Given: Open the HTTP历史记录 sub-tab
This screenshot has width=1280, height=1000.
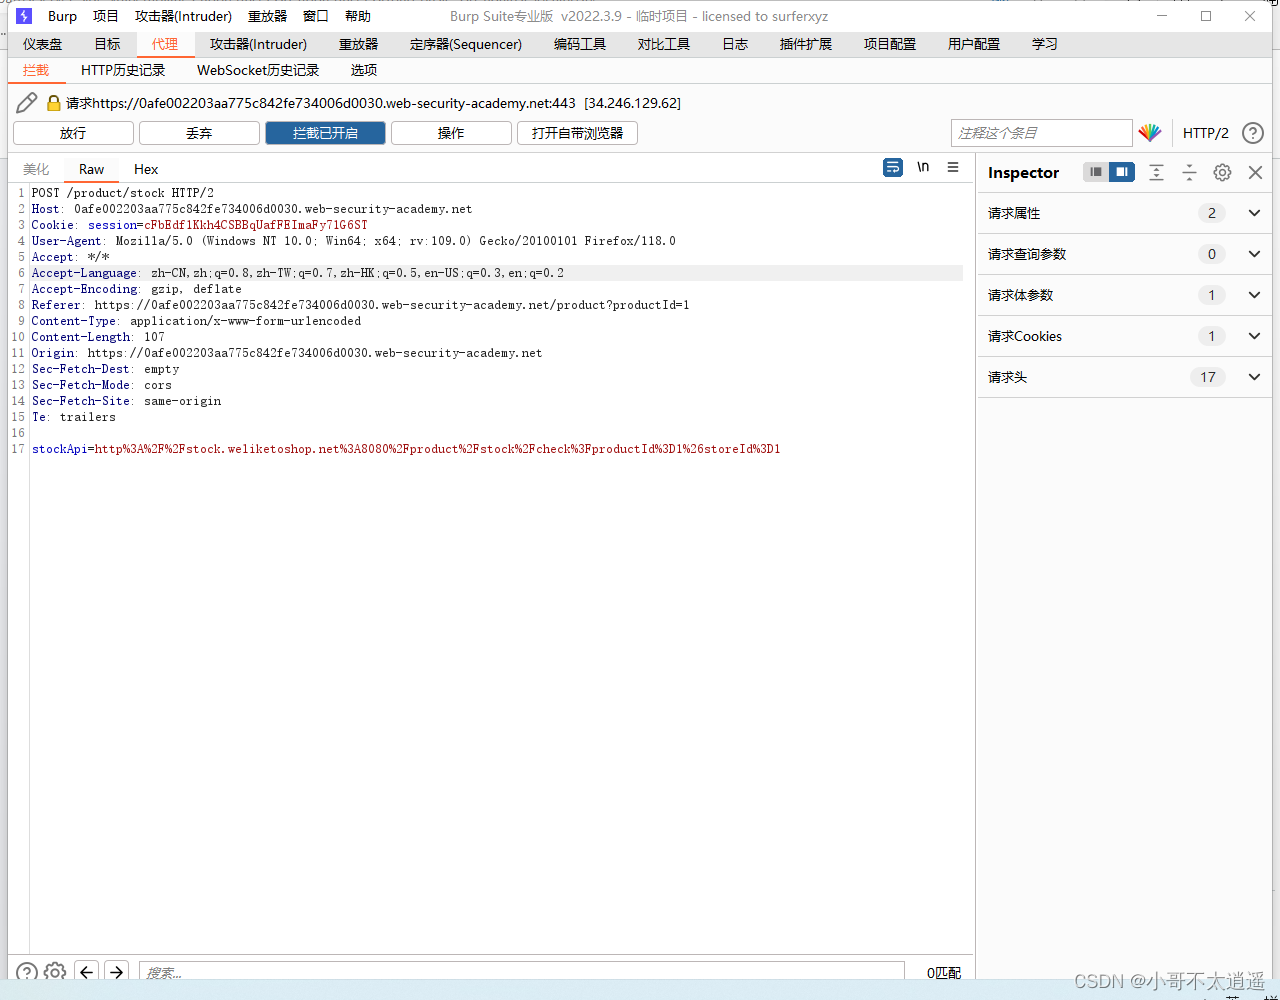Looking at the screenshot, I should coord(123,70).
